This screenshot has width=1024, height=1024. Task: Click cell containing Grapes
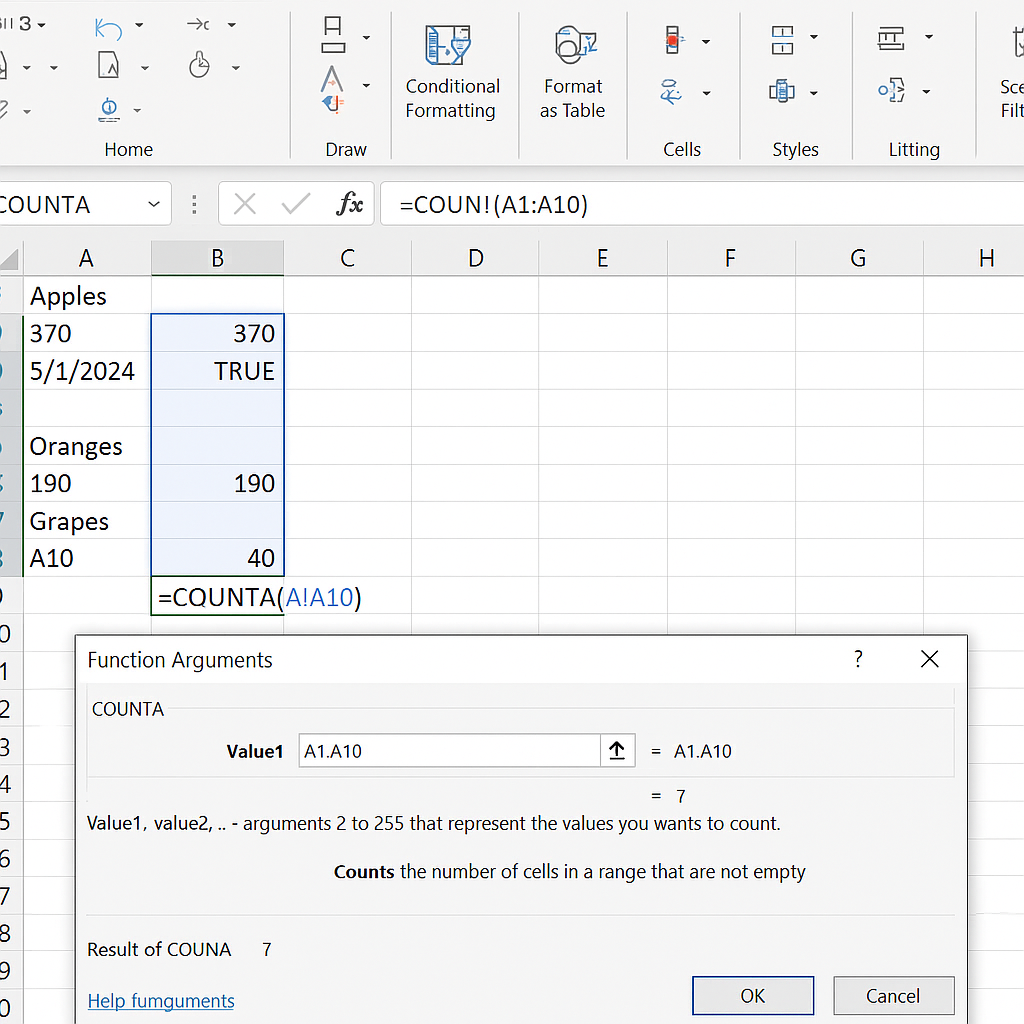point(87,521)
